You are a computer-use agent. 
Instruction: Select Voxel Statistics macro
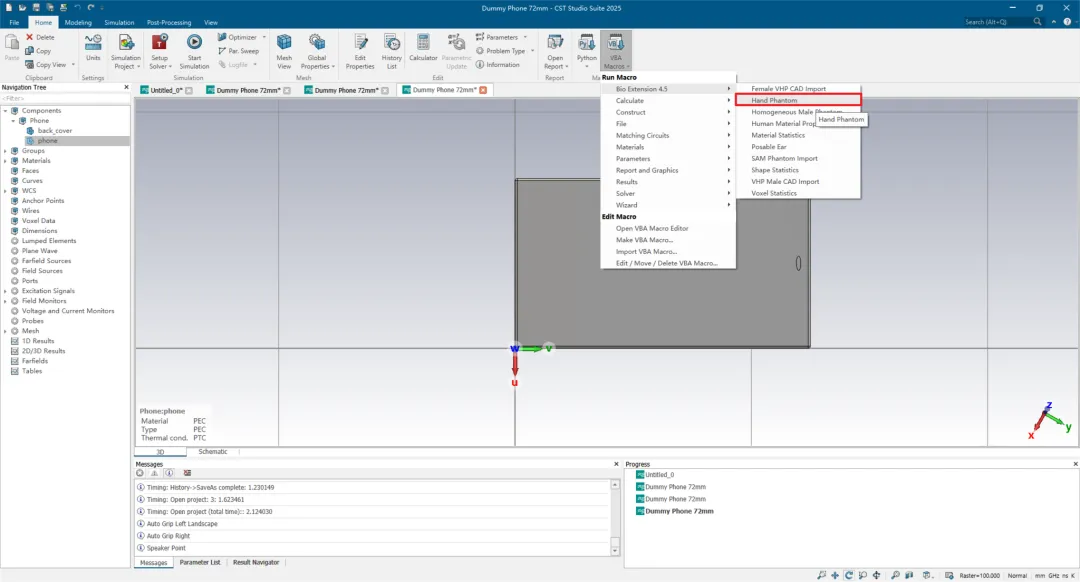coord(798,194)
